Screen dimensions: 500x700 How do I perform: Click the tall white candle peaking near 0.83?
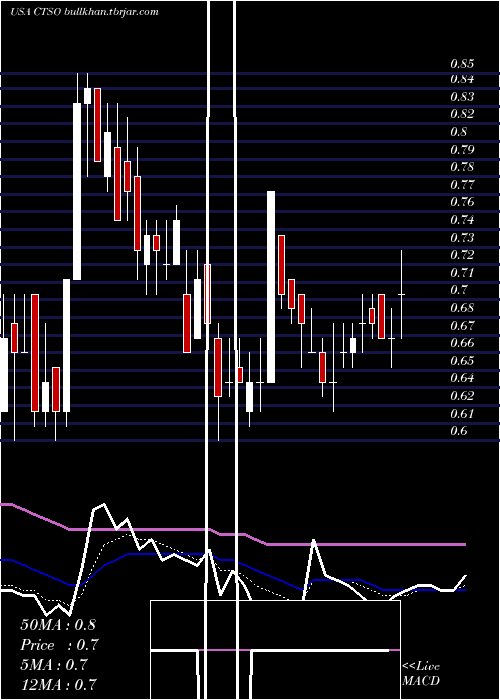click(77, 191)
